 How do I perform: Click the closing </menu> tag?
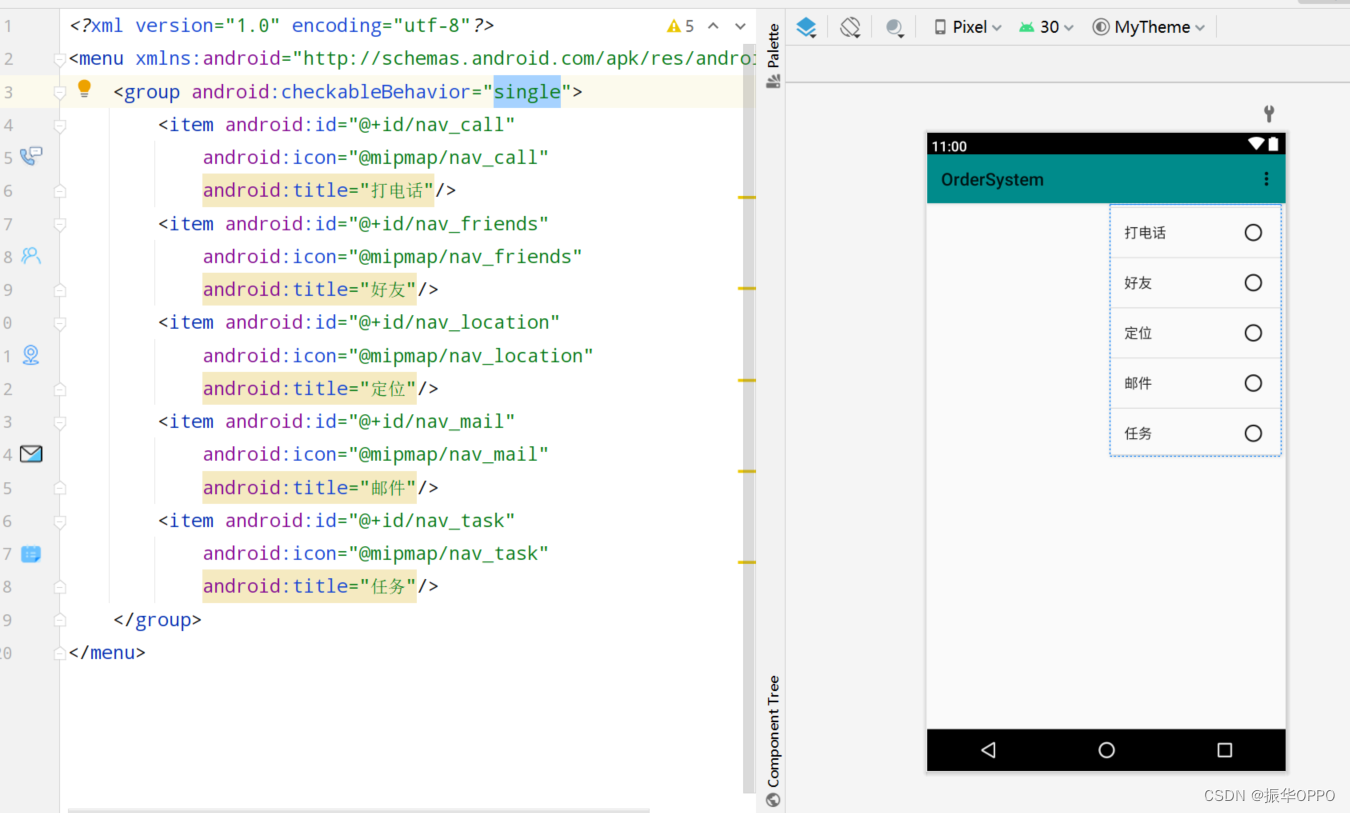(107, 652)
